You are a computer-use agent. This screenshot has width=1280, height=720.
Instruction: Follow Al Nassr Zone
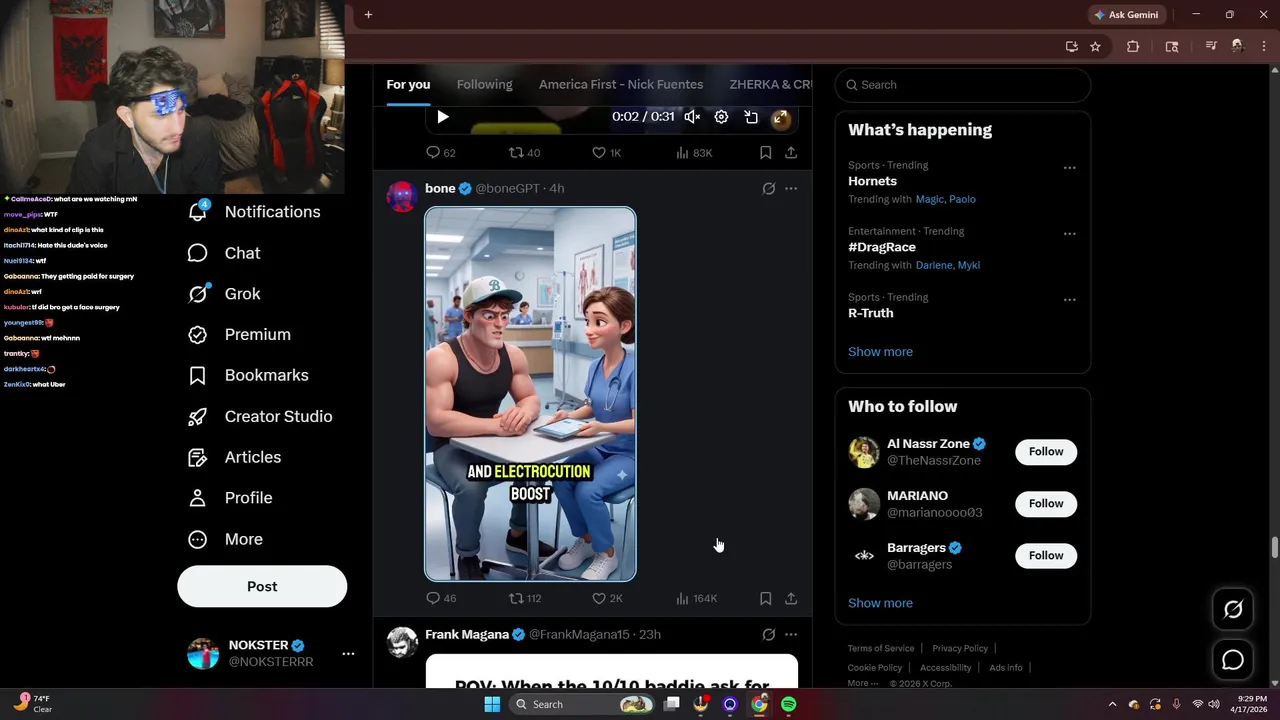(1046, 451)
